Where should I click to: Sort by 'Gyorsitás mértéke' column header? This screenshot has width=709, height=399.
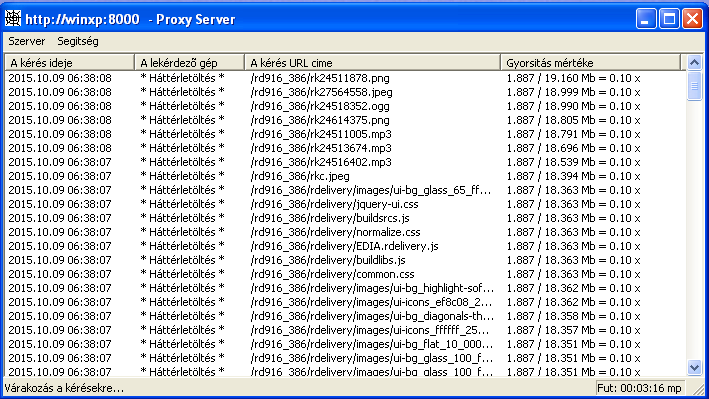coord(590,63)
